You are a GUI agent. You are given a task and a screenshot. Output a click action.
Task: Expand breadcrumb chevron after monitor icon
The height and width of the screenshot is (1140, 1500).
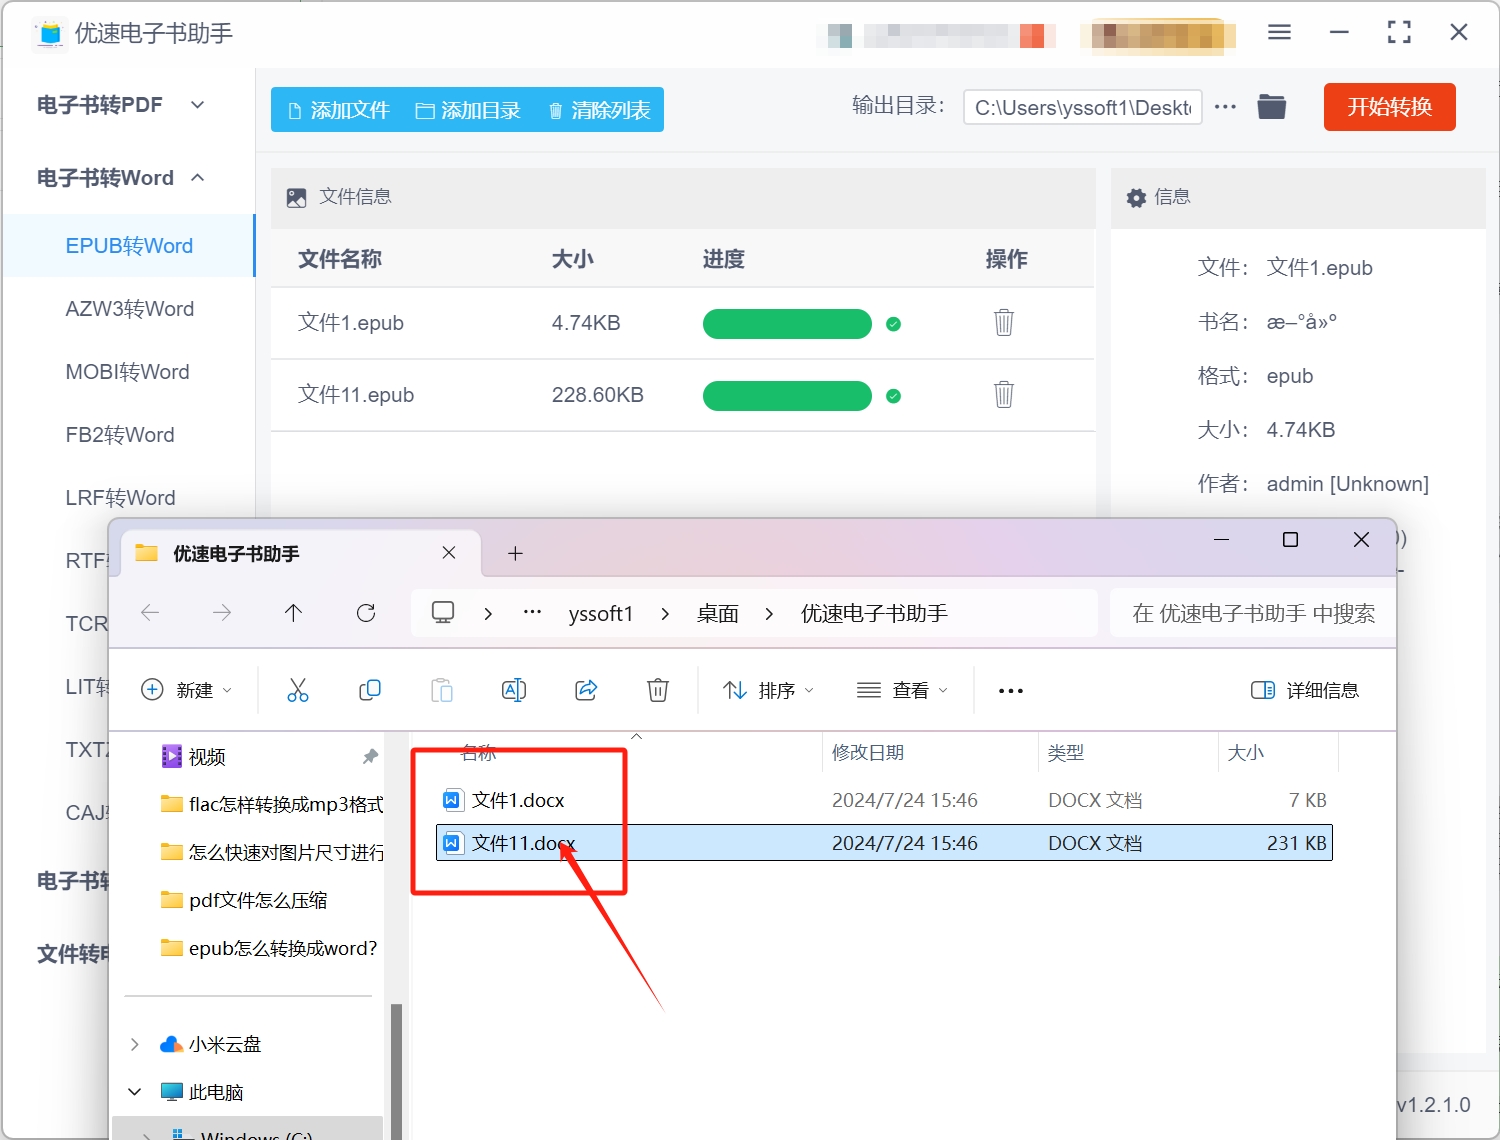click(x=488, y=614)
